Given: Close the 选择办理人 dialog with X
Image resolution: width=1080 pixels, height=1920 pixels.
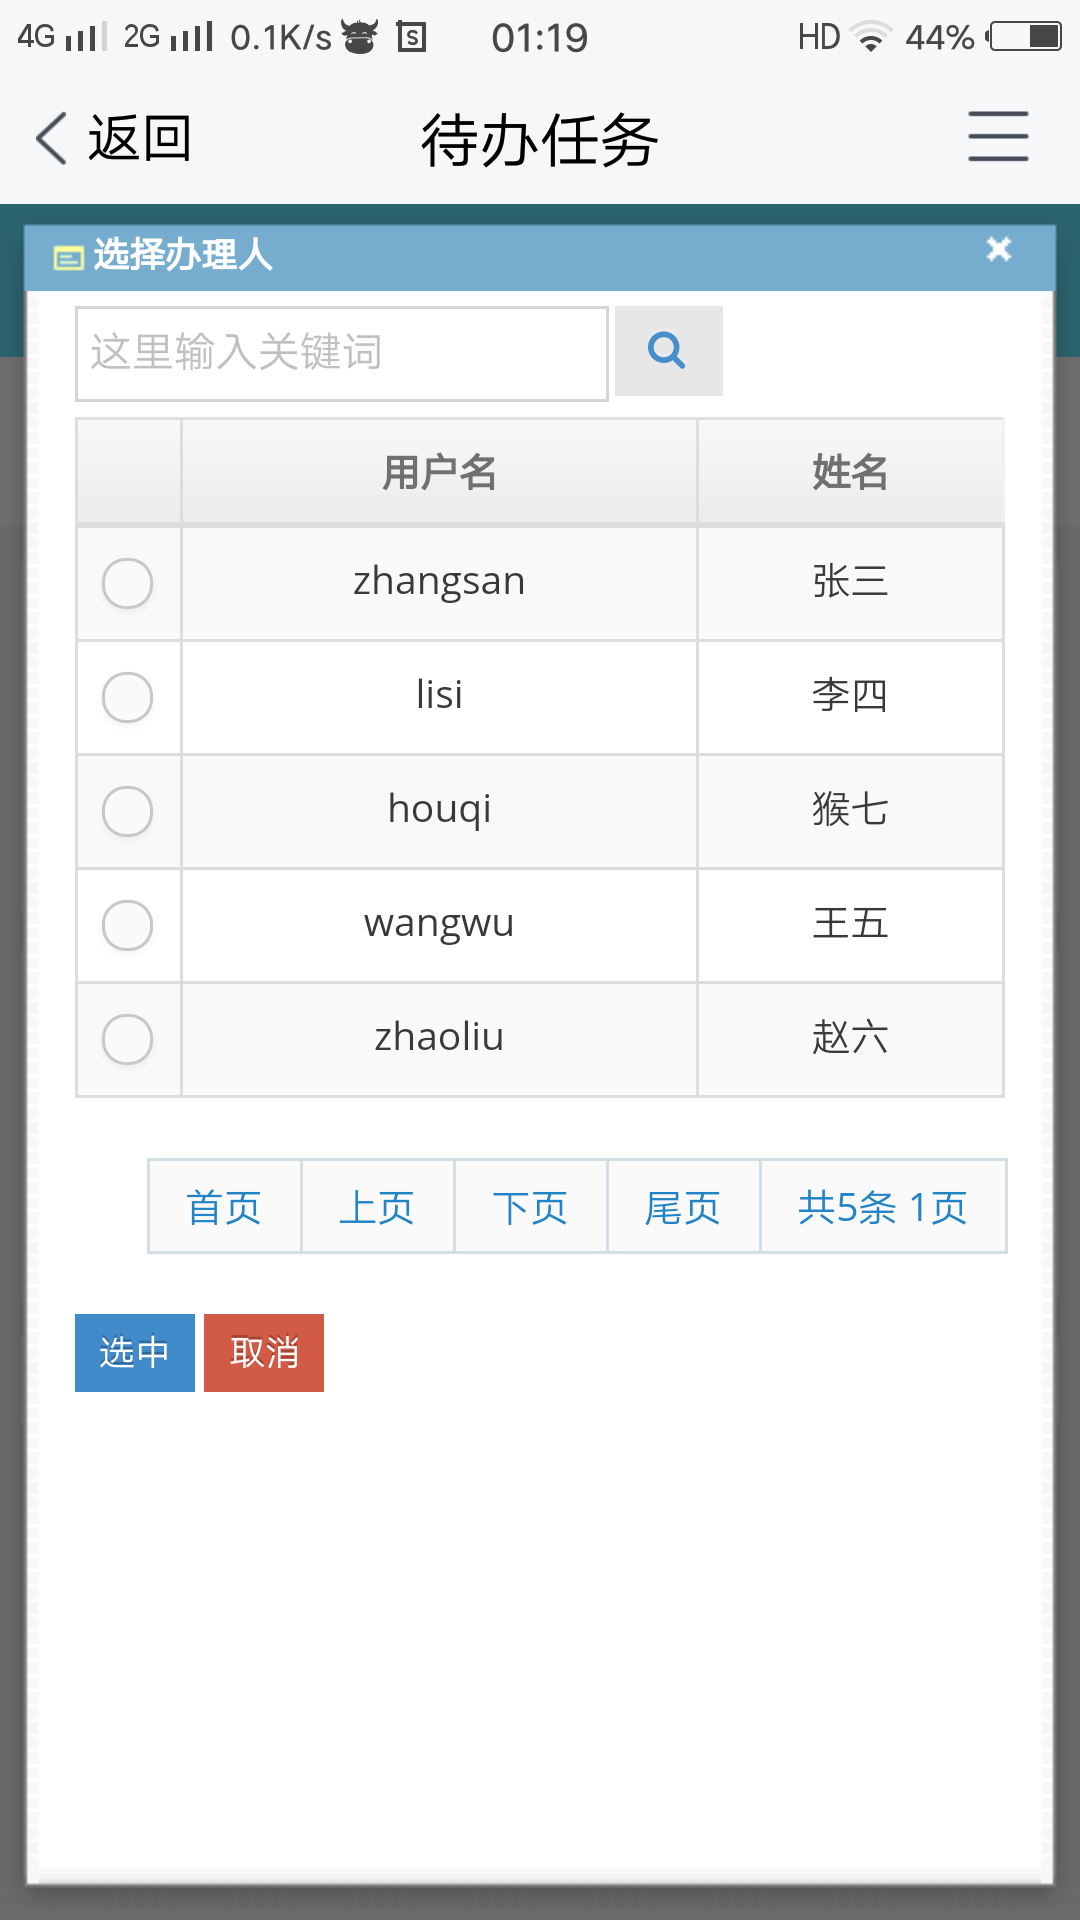Looking at the screenshot, I should pos(998,249).
